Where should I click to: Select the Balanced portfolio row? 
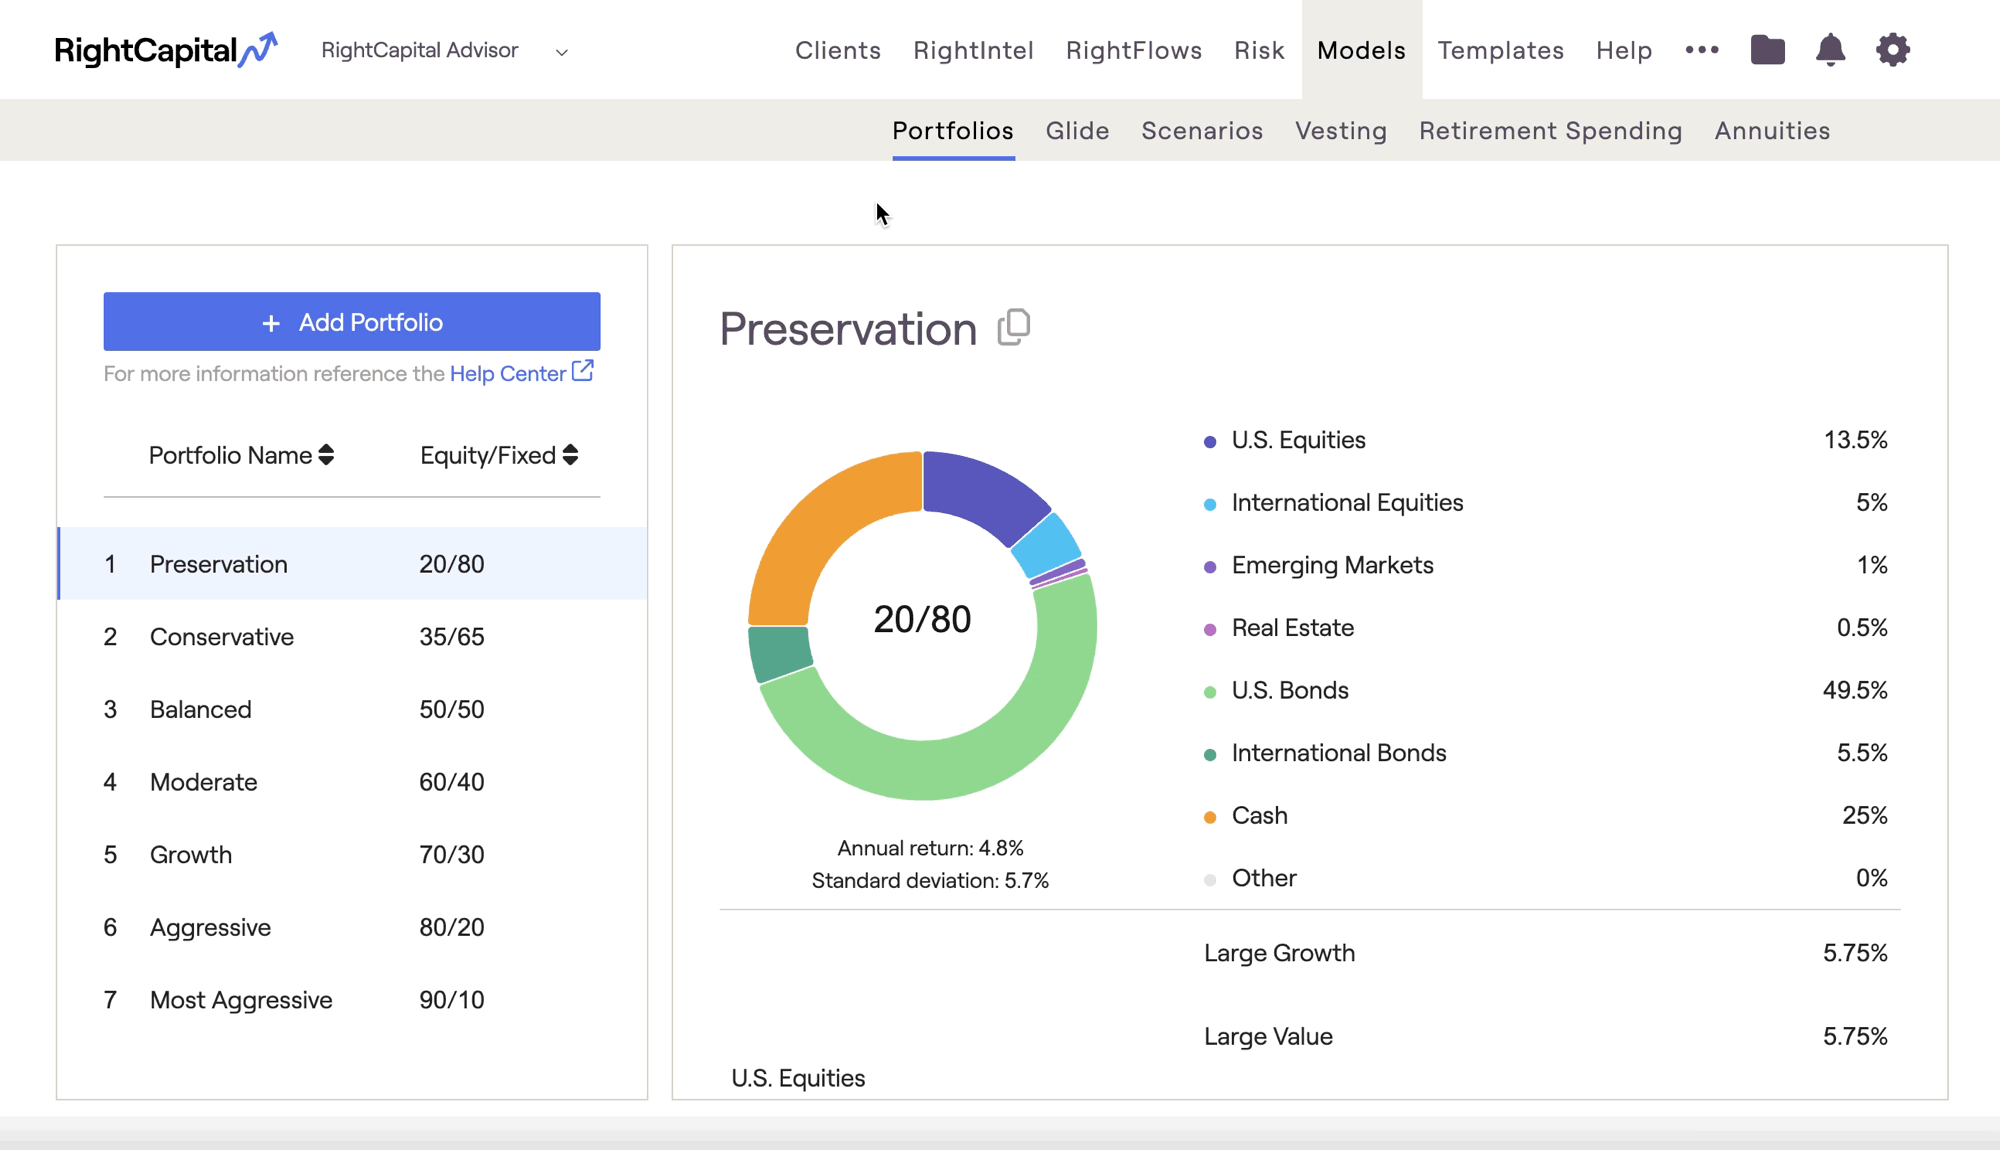click(352, 709)
